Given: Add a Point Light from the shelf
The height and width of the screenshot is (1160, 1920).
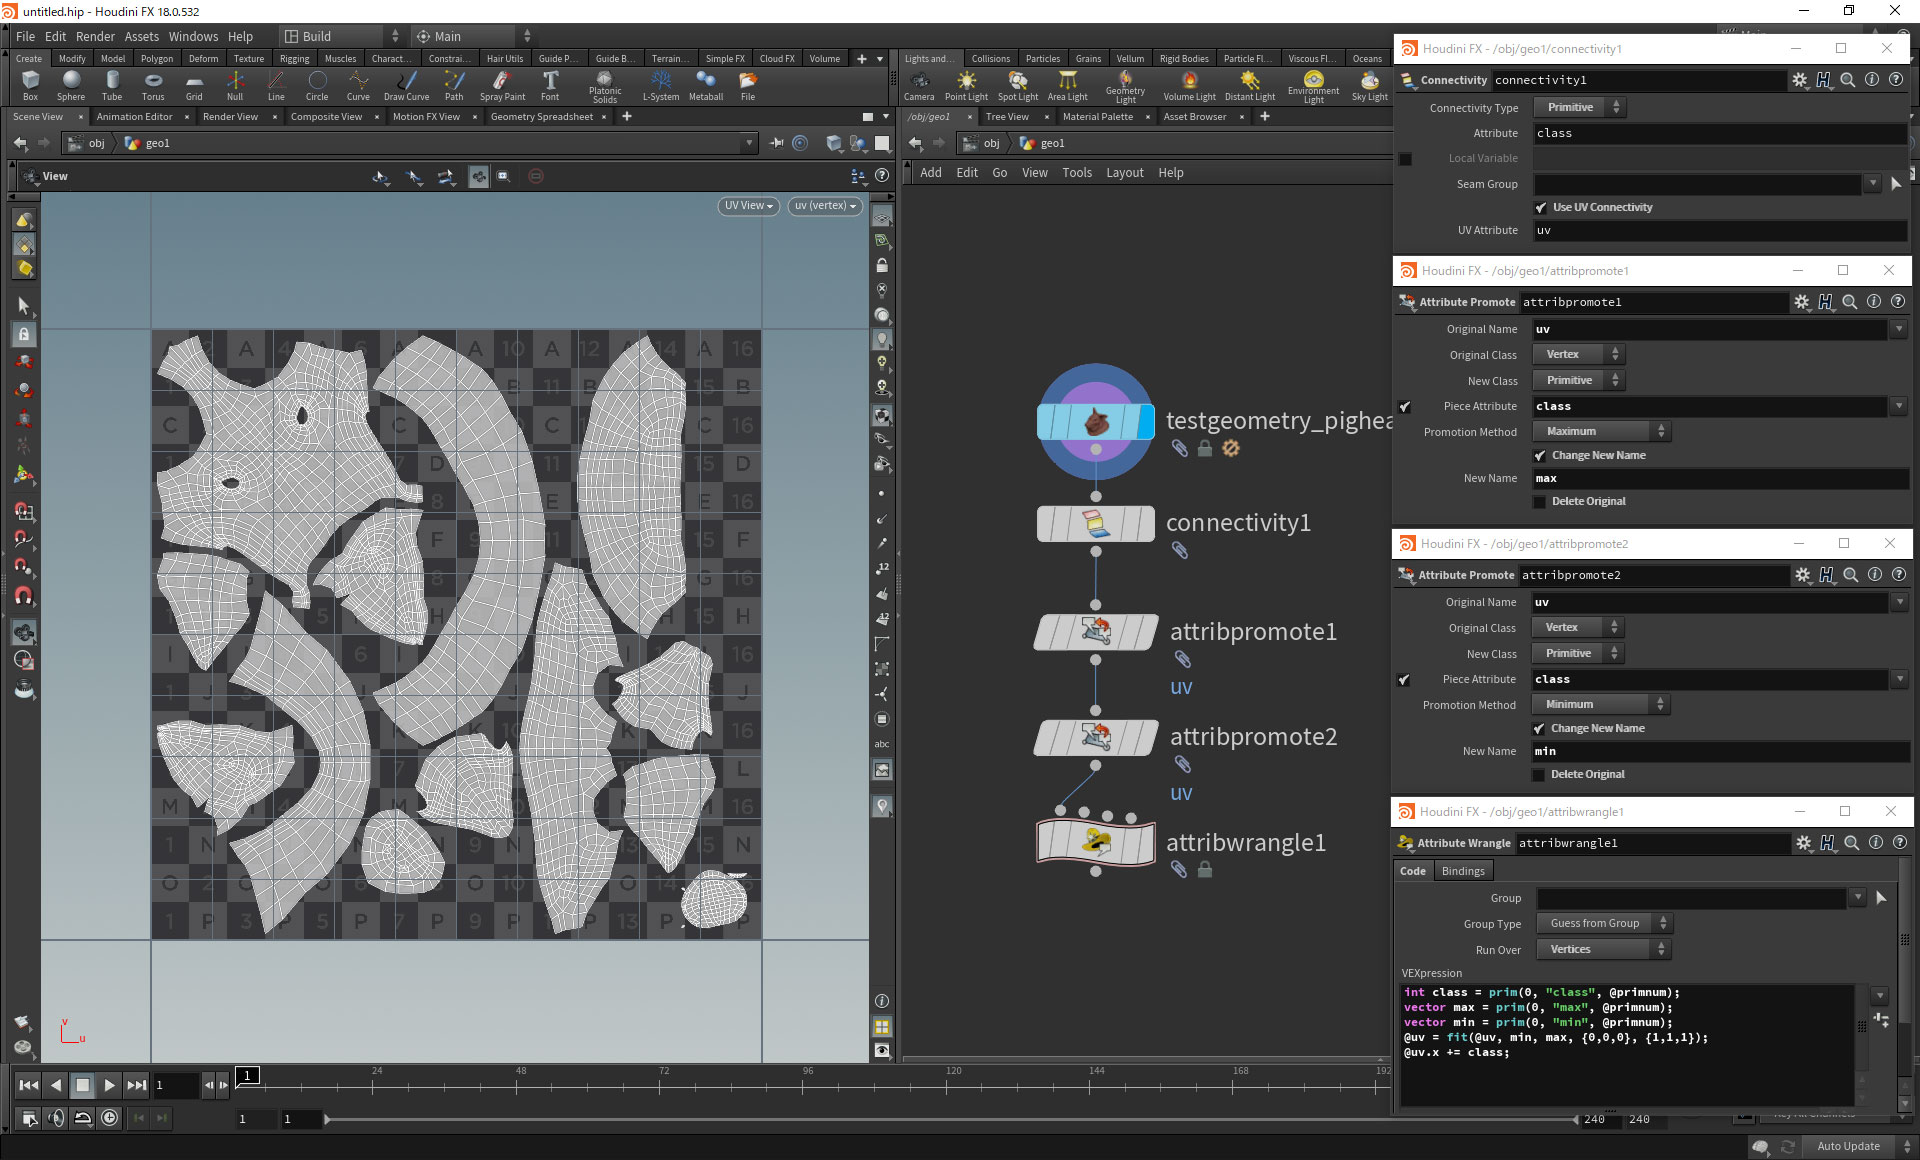Looking at the screenshot, I should point(966,85).
